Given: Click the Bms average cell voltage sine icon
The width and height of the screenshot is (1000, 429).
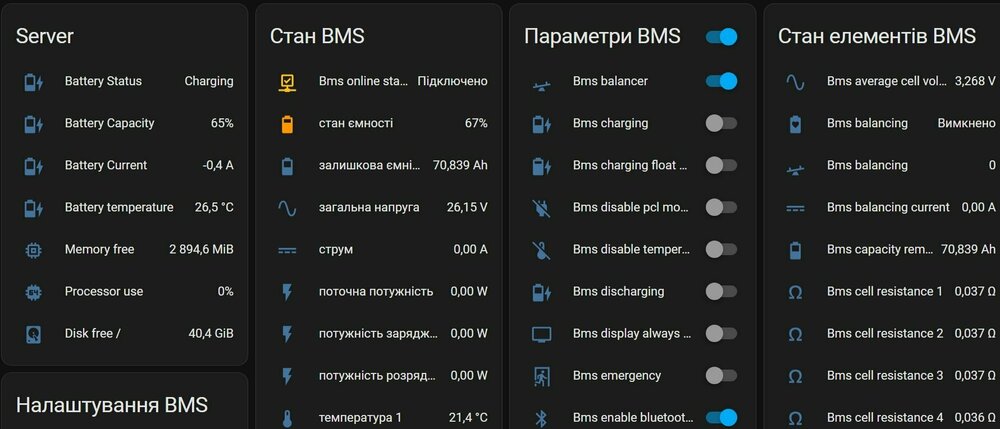Looking at the screenshot, I should (795, 82).
